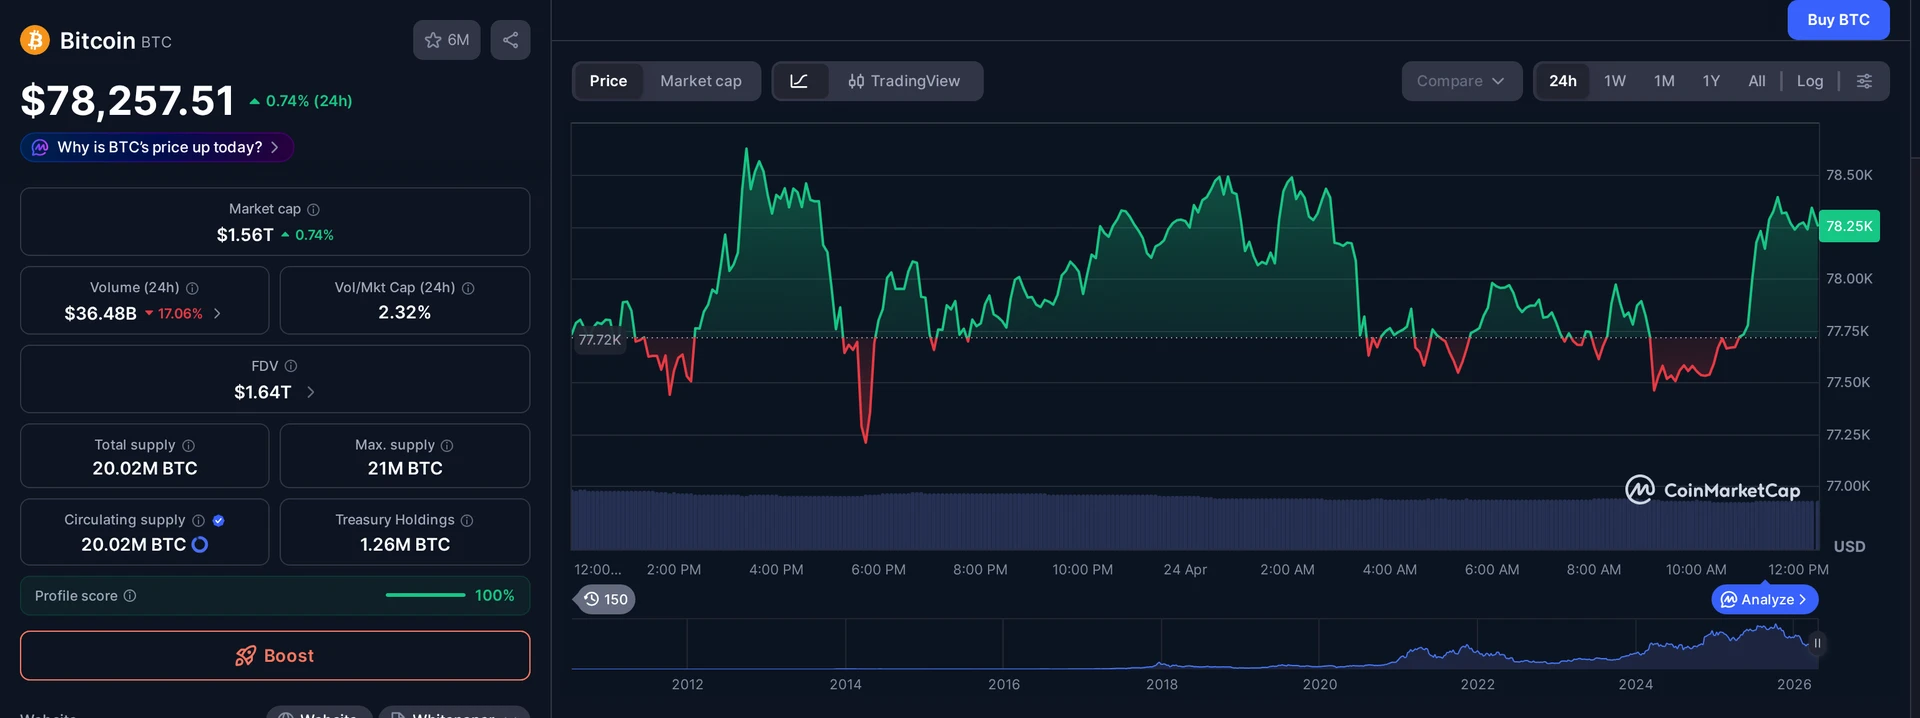Screen dimensions: 1920x718
Task: Click the $1.56T market cap value
Action: tap(245, 235)
